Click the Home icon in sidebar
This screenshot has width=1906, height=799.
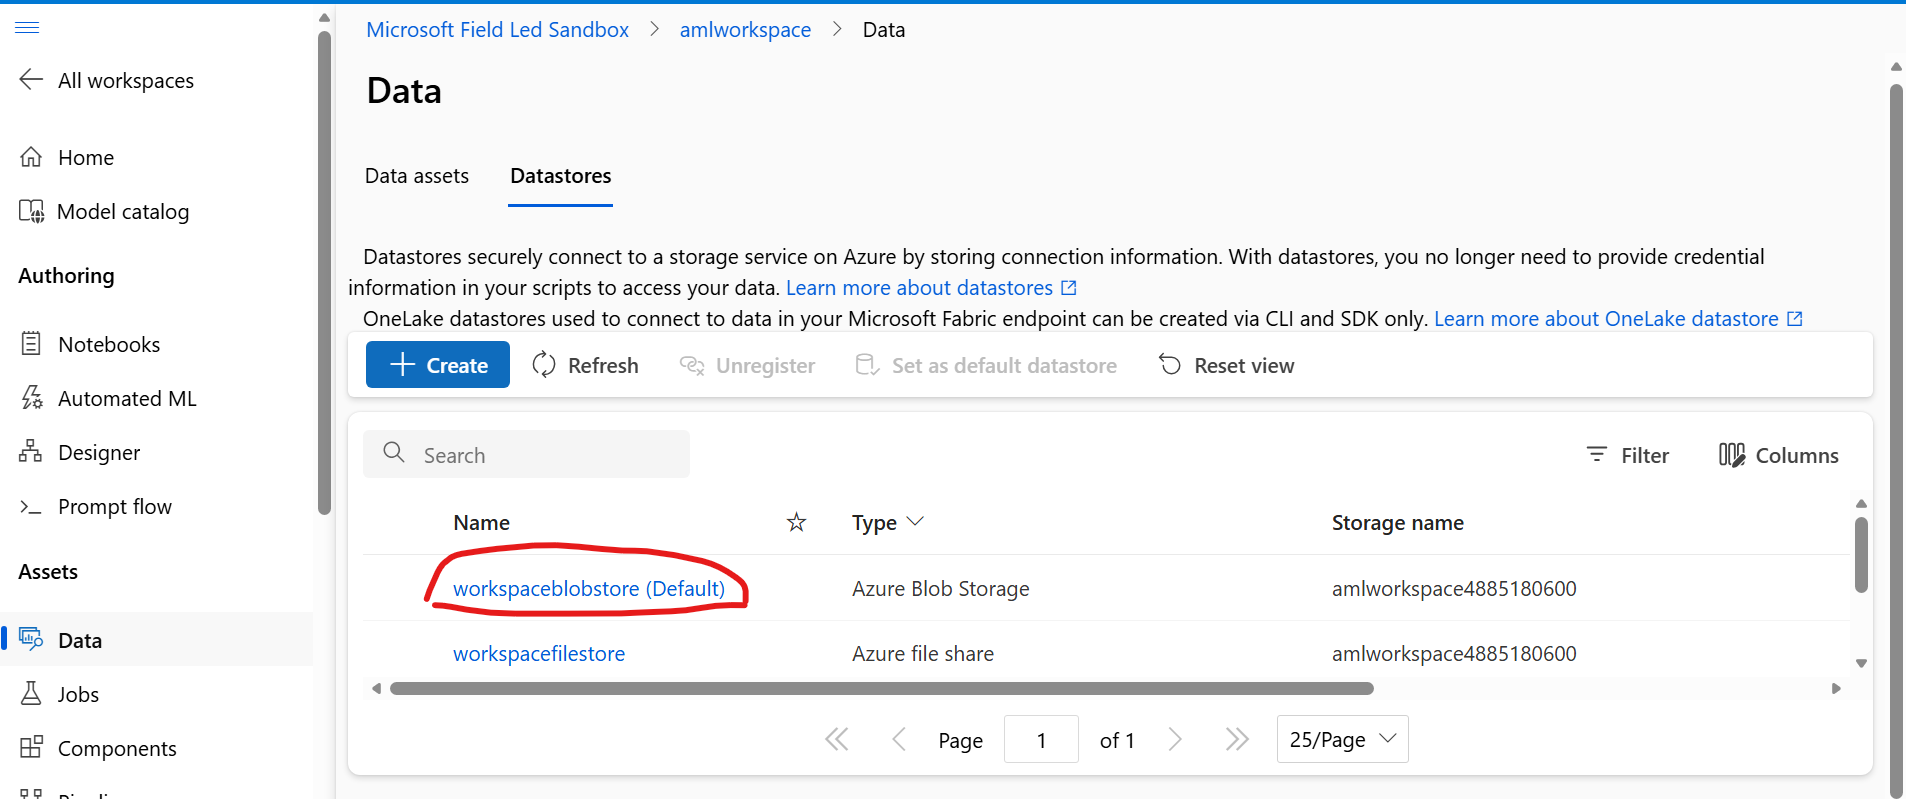point(31,157)
